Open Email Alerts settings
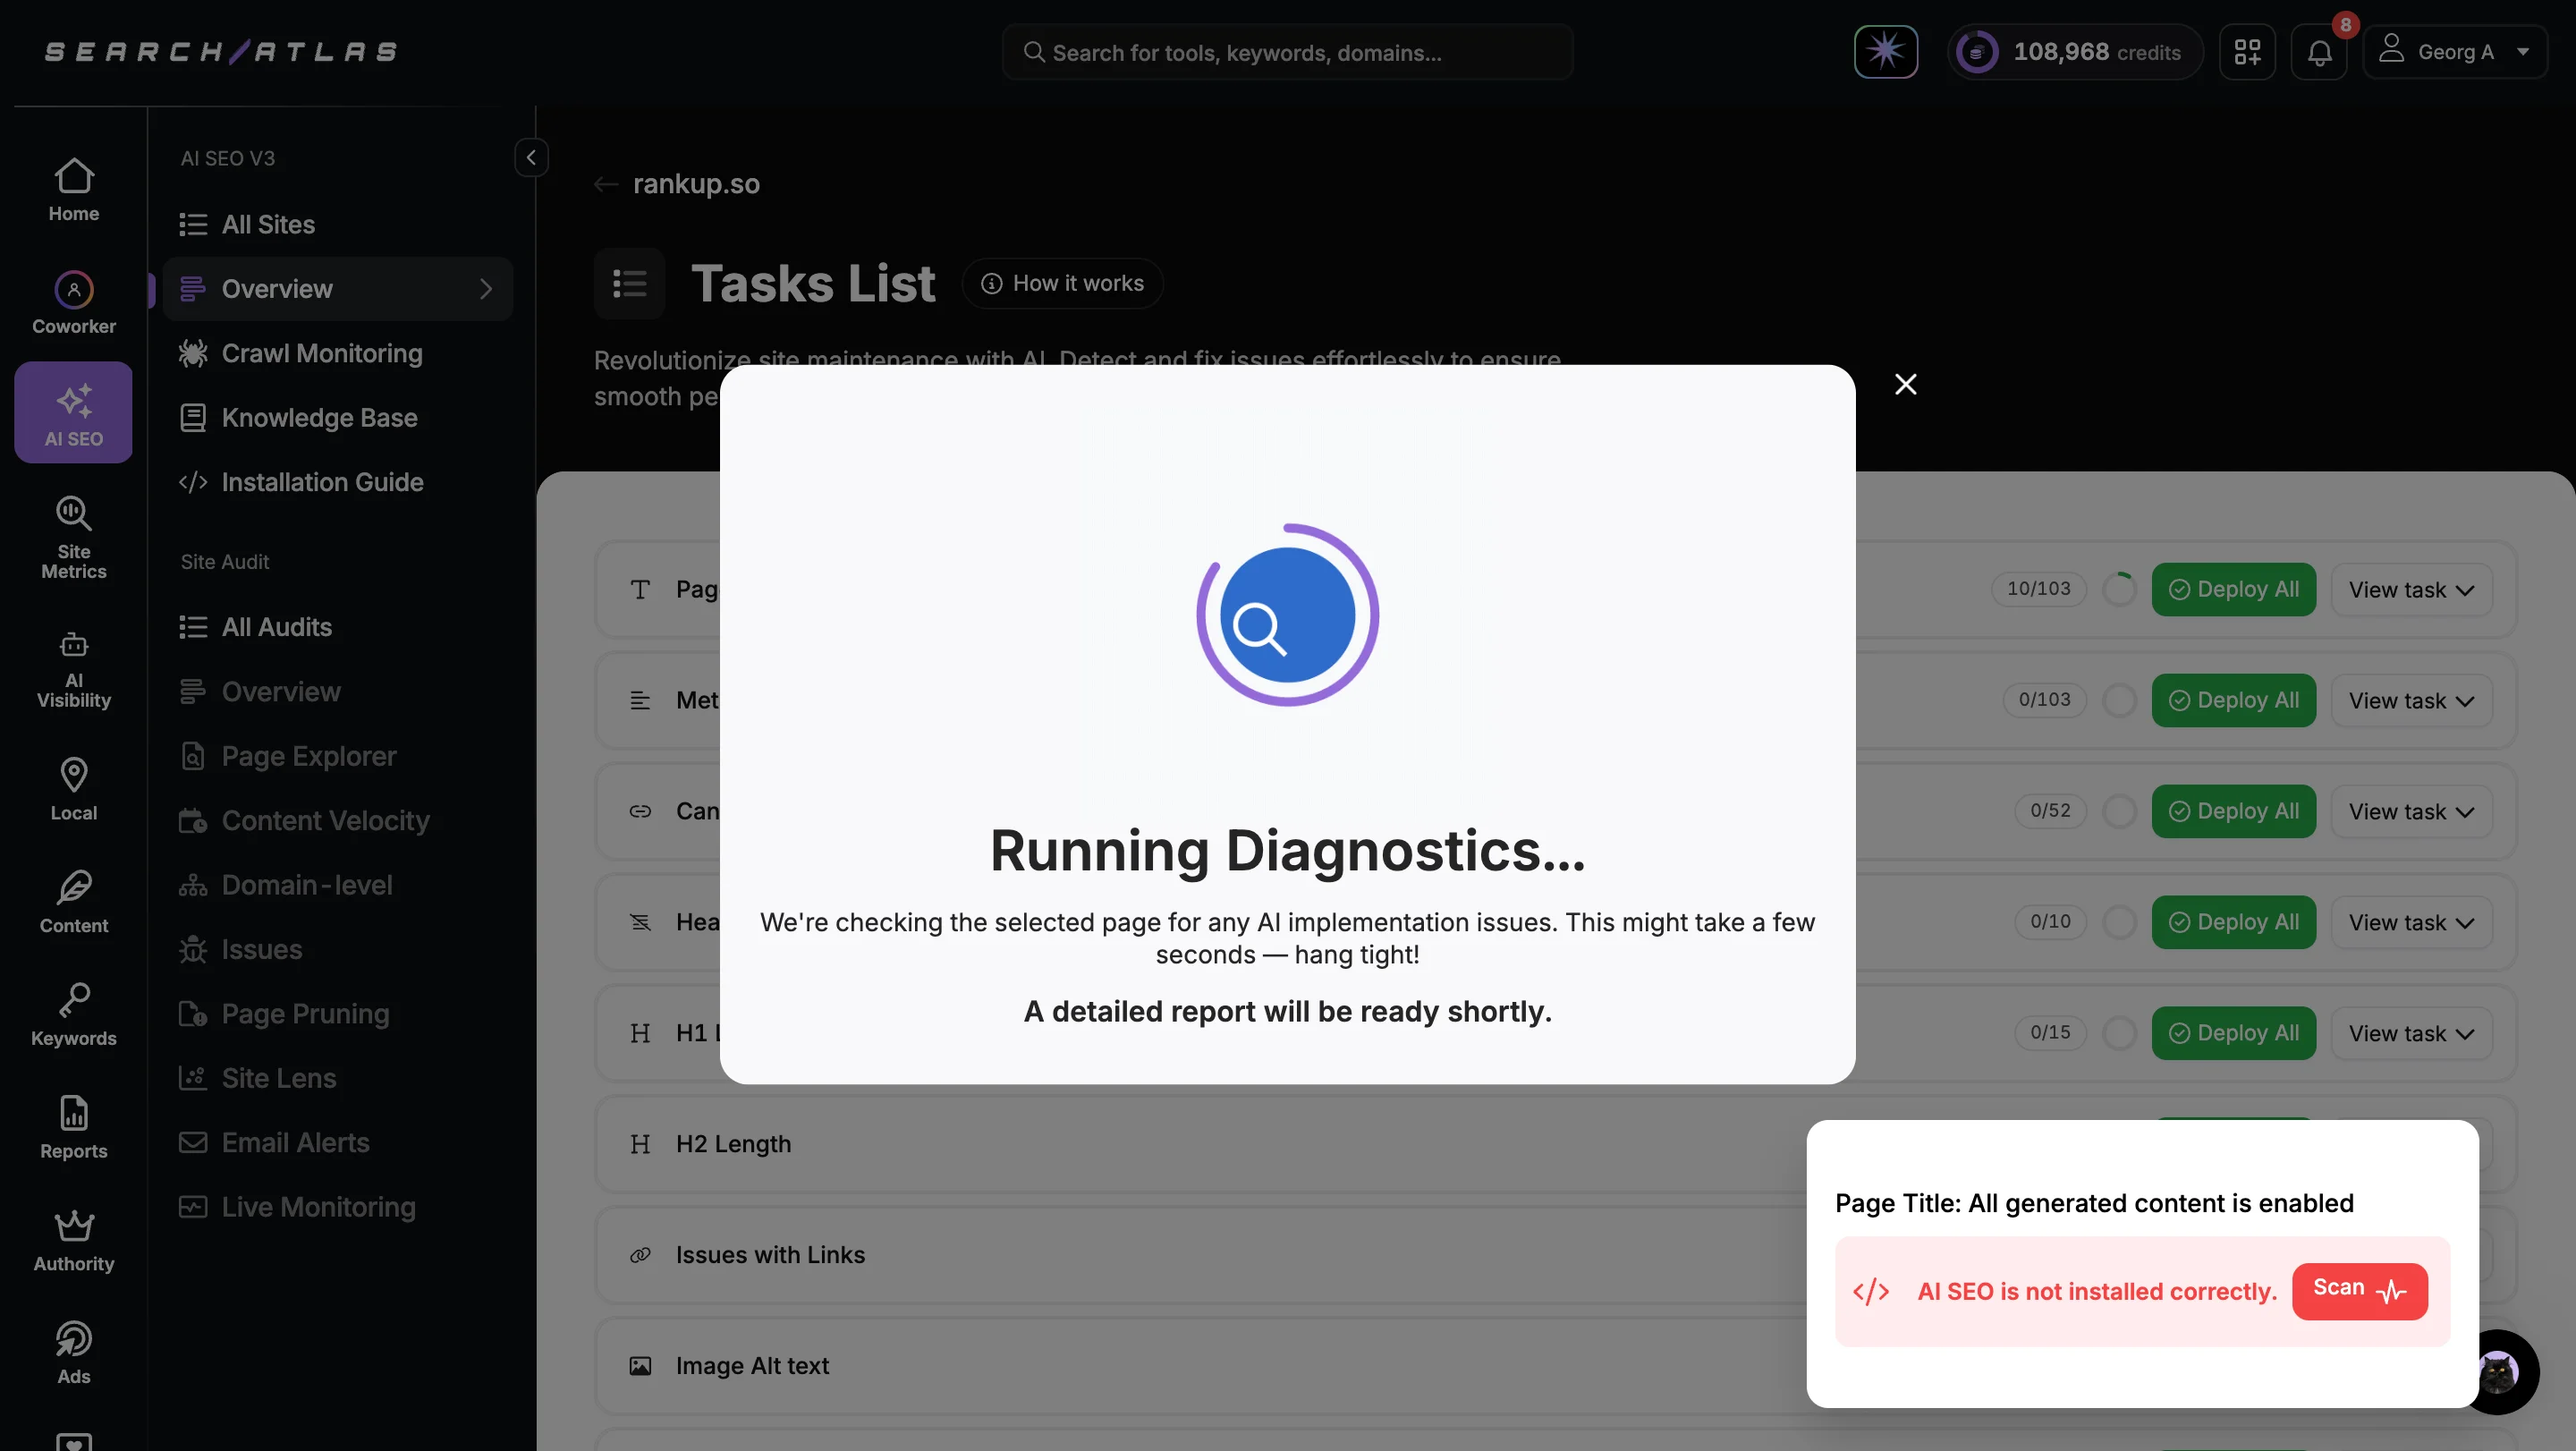2576x1451 pixels. pyautogui.click(x=337, y=1142)
